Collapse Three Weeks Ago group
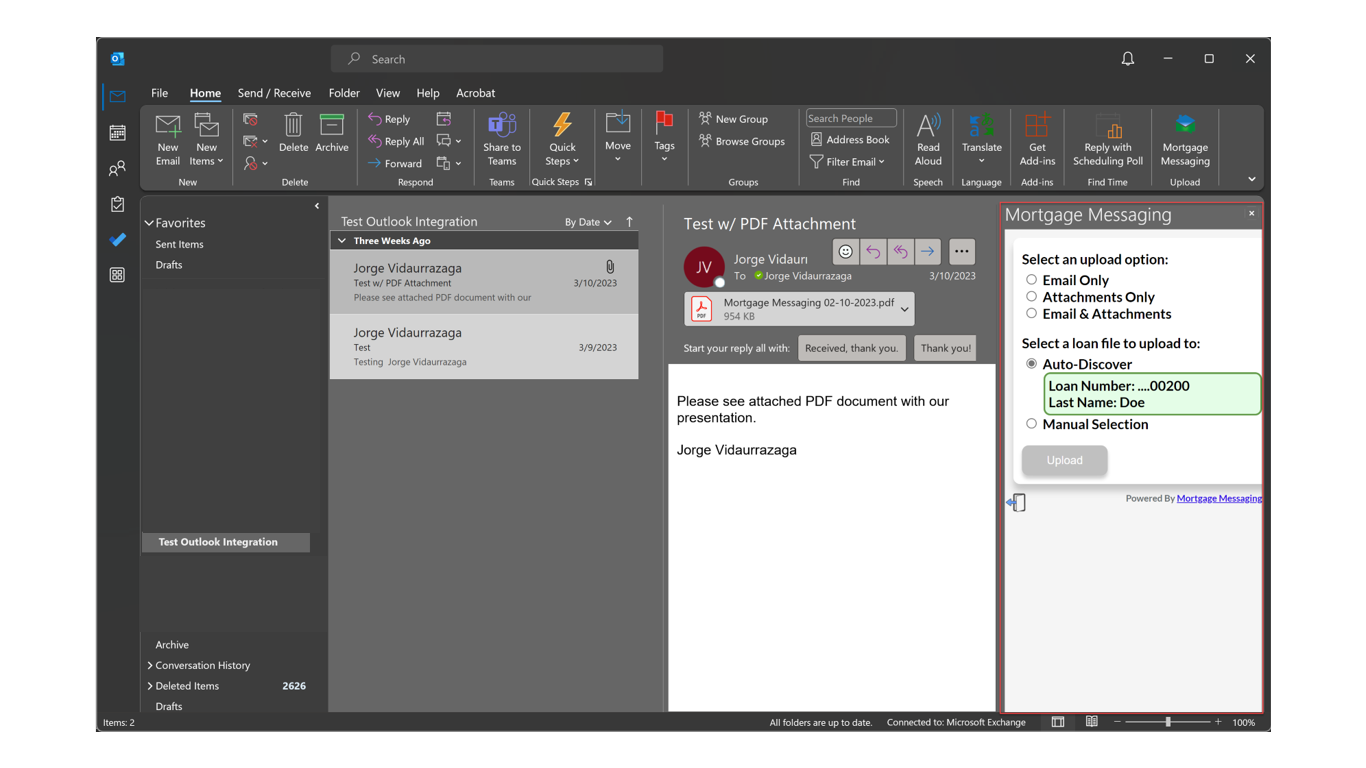1366x768 pixels. coord(342,241)
